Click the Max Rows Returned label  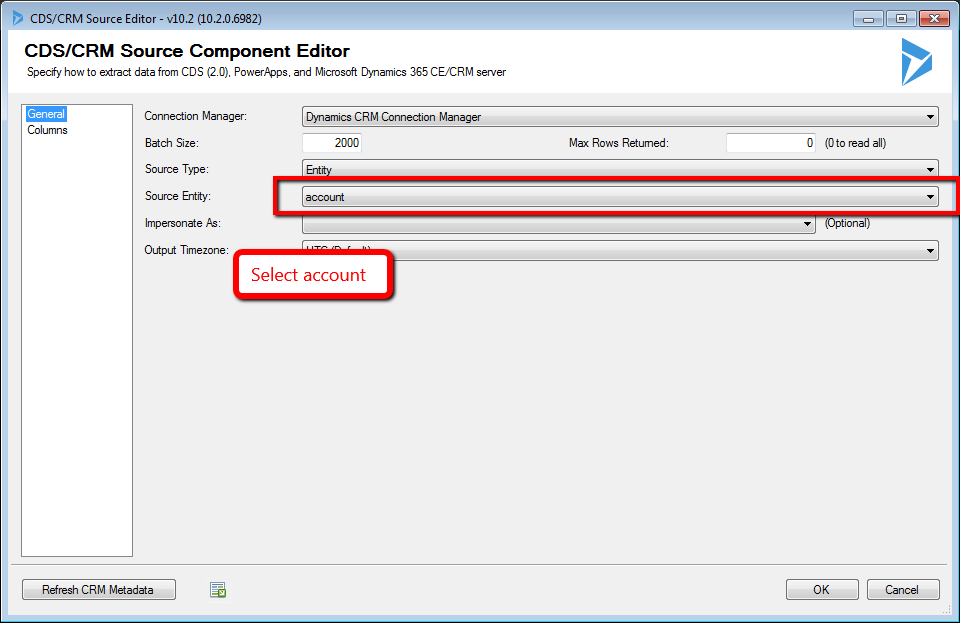click(x=618, y=143)
